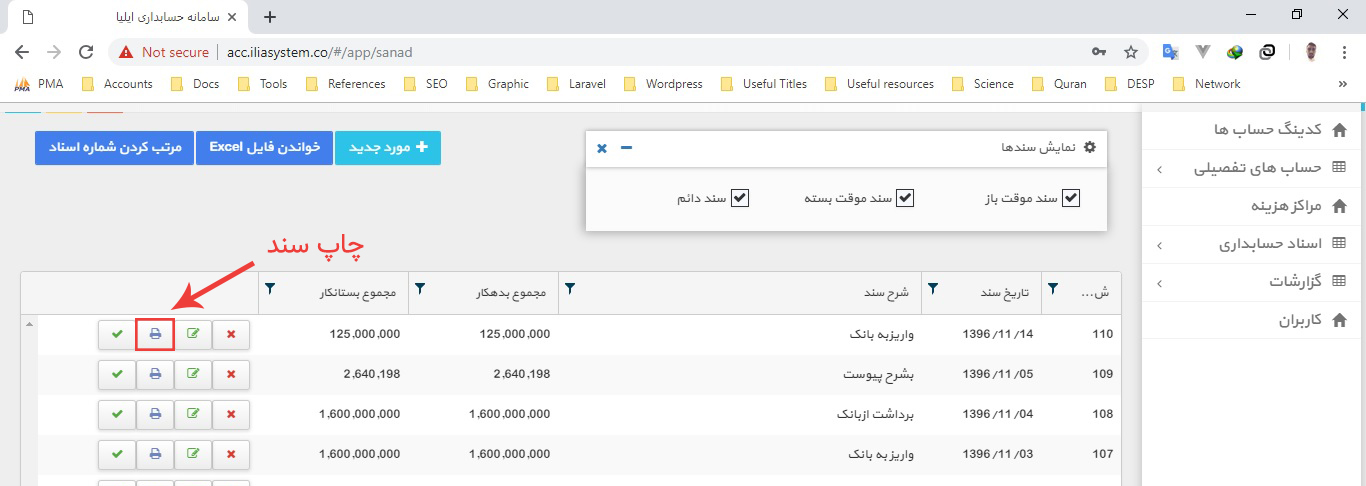
Task: Open a new browser tab
Action: pos(269,17)
